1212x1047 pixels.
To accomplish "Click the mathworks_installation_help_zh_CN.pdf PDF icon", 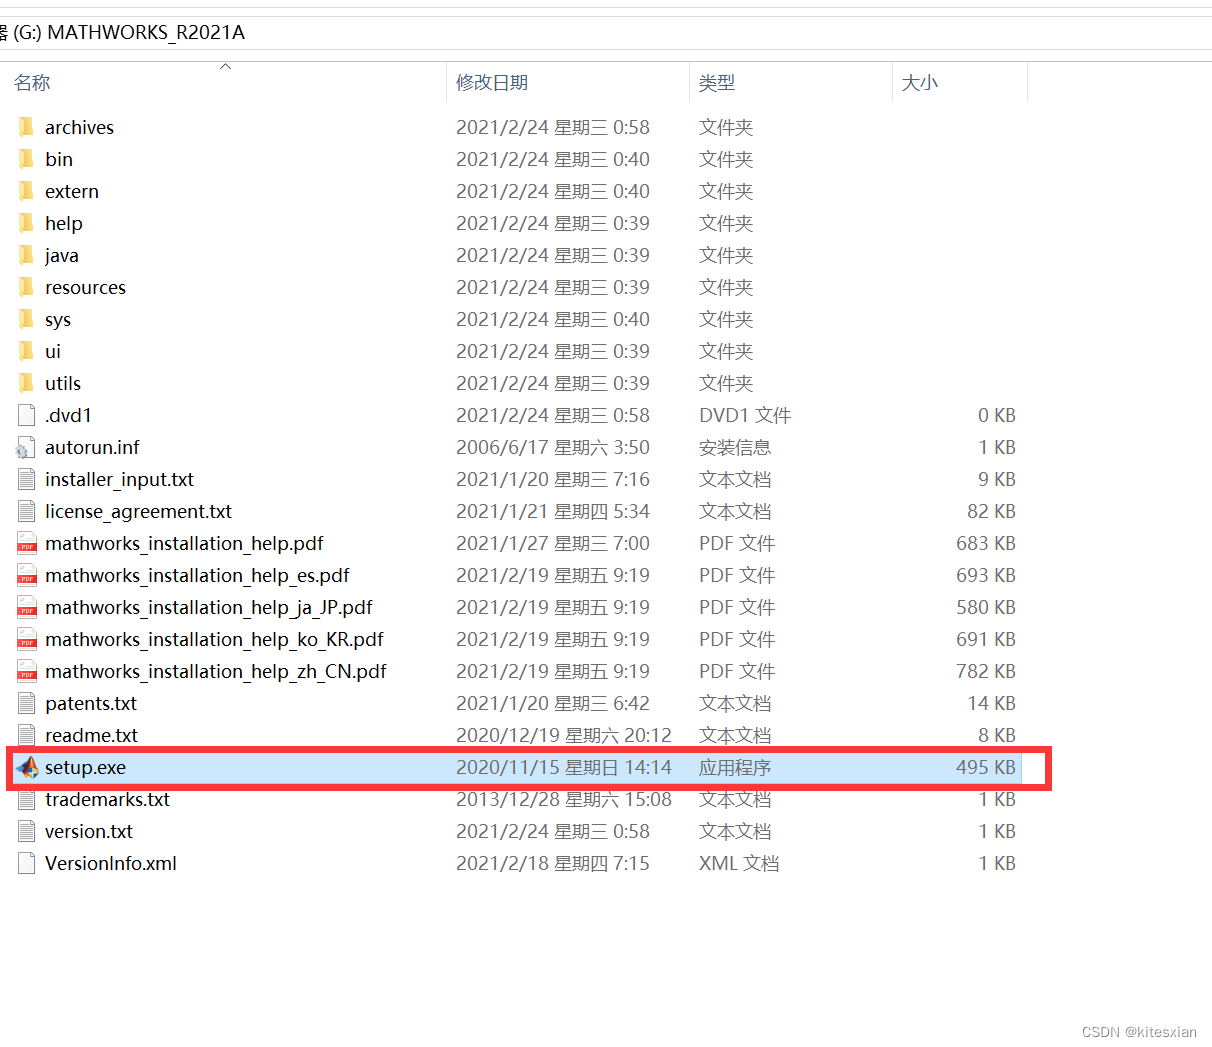I will pos(27,671).
